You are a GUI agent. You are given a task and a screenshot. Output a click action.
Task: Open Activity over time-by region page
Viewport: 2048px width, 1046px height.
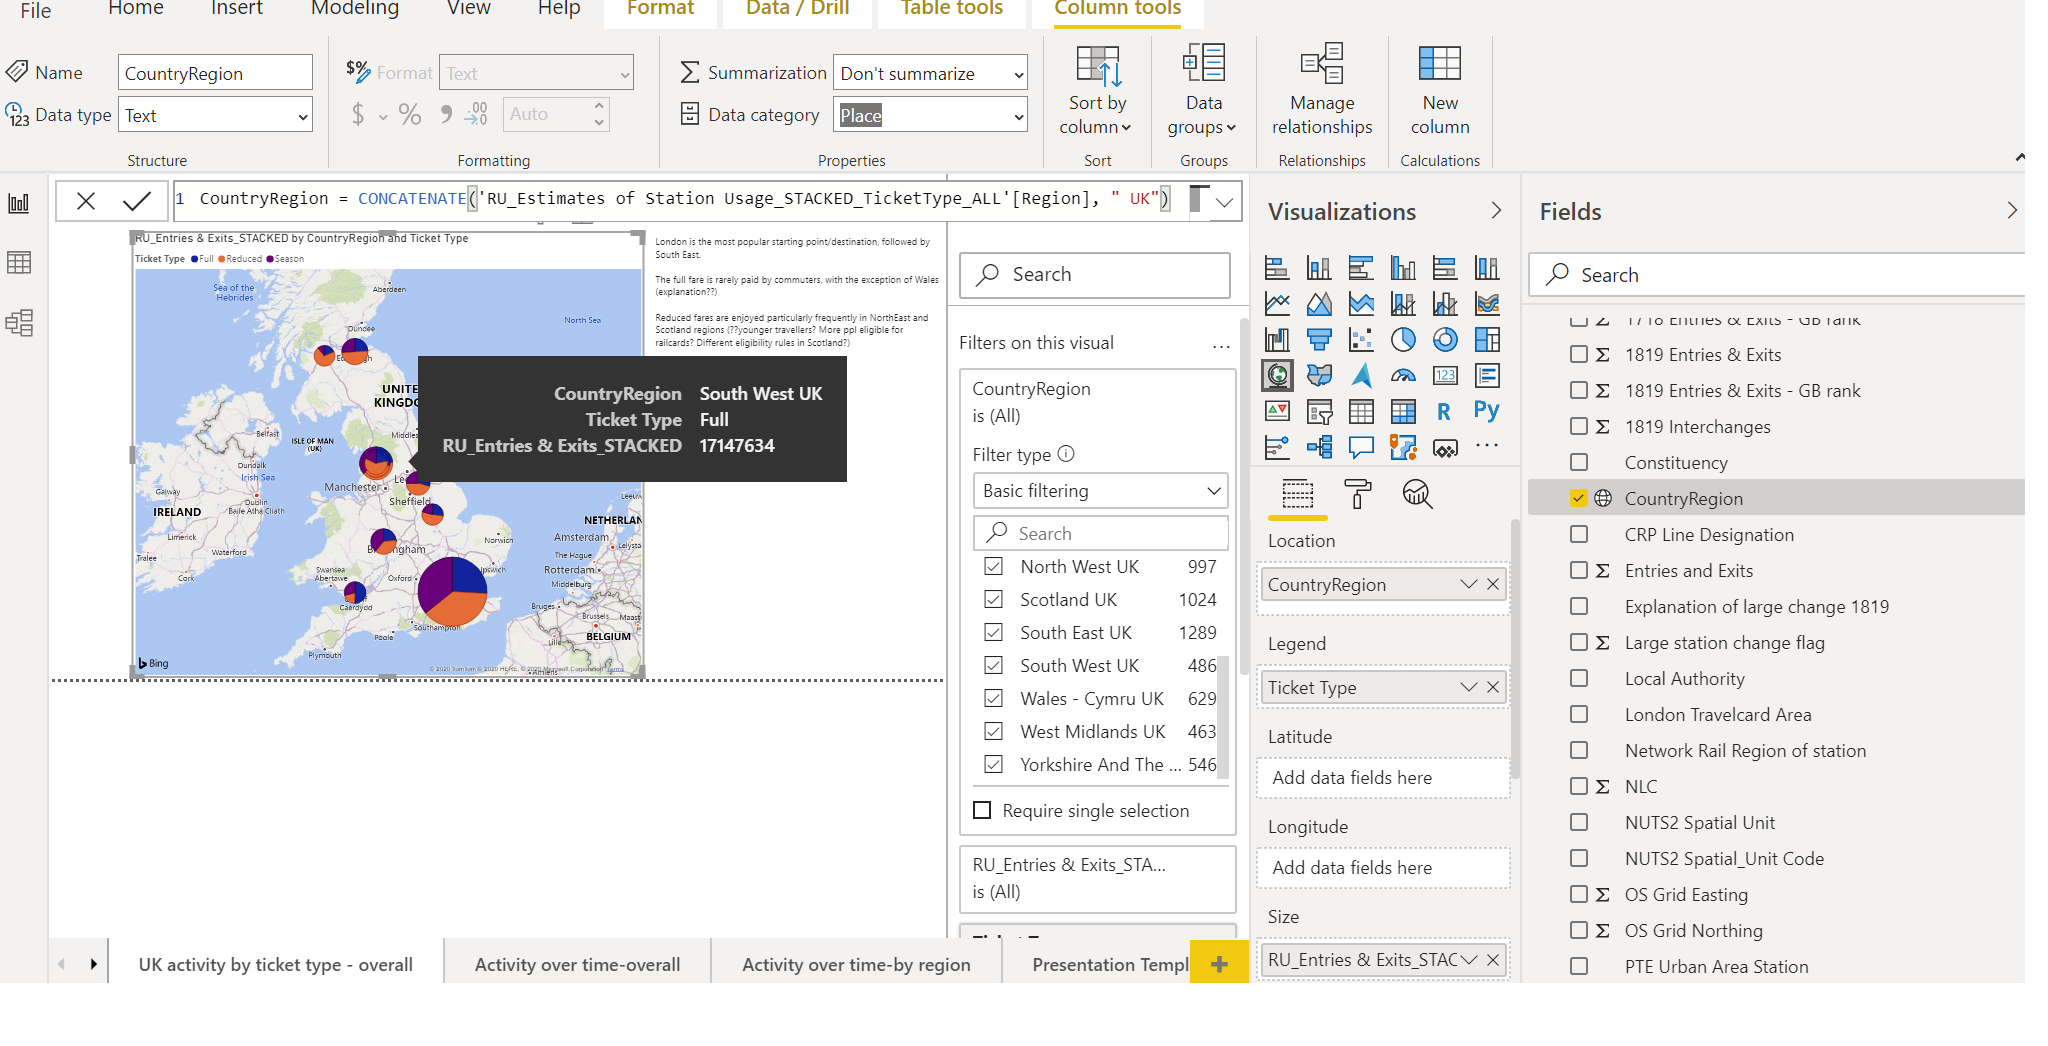point(856,964)
